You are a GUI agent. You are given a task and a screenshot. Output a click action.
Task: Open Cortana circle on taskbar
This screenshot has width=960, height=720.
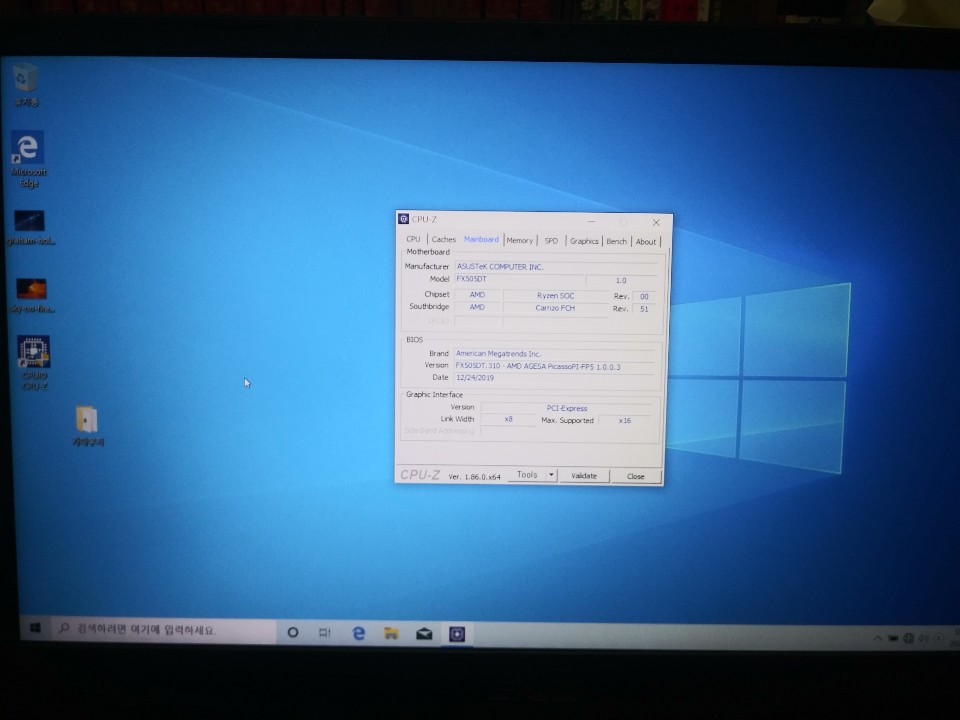click(x=293, y=632)
